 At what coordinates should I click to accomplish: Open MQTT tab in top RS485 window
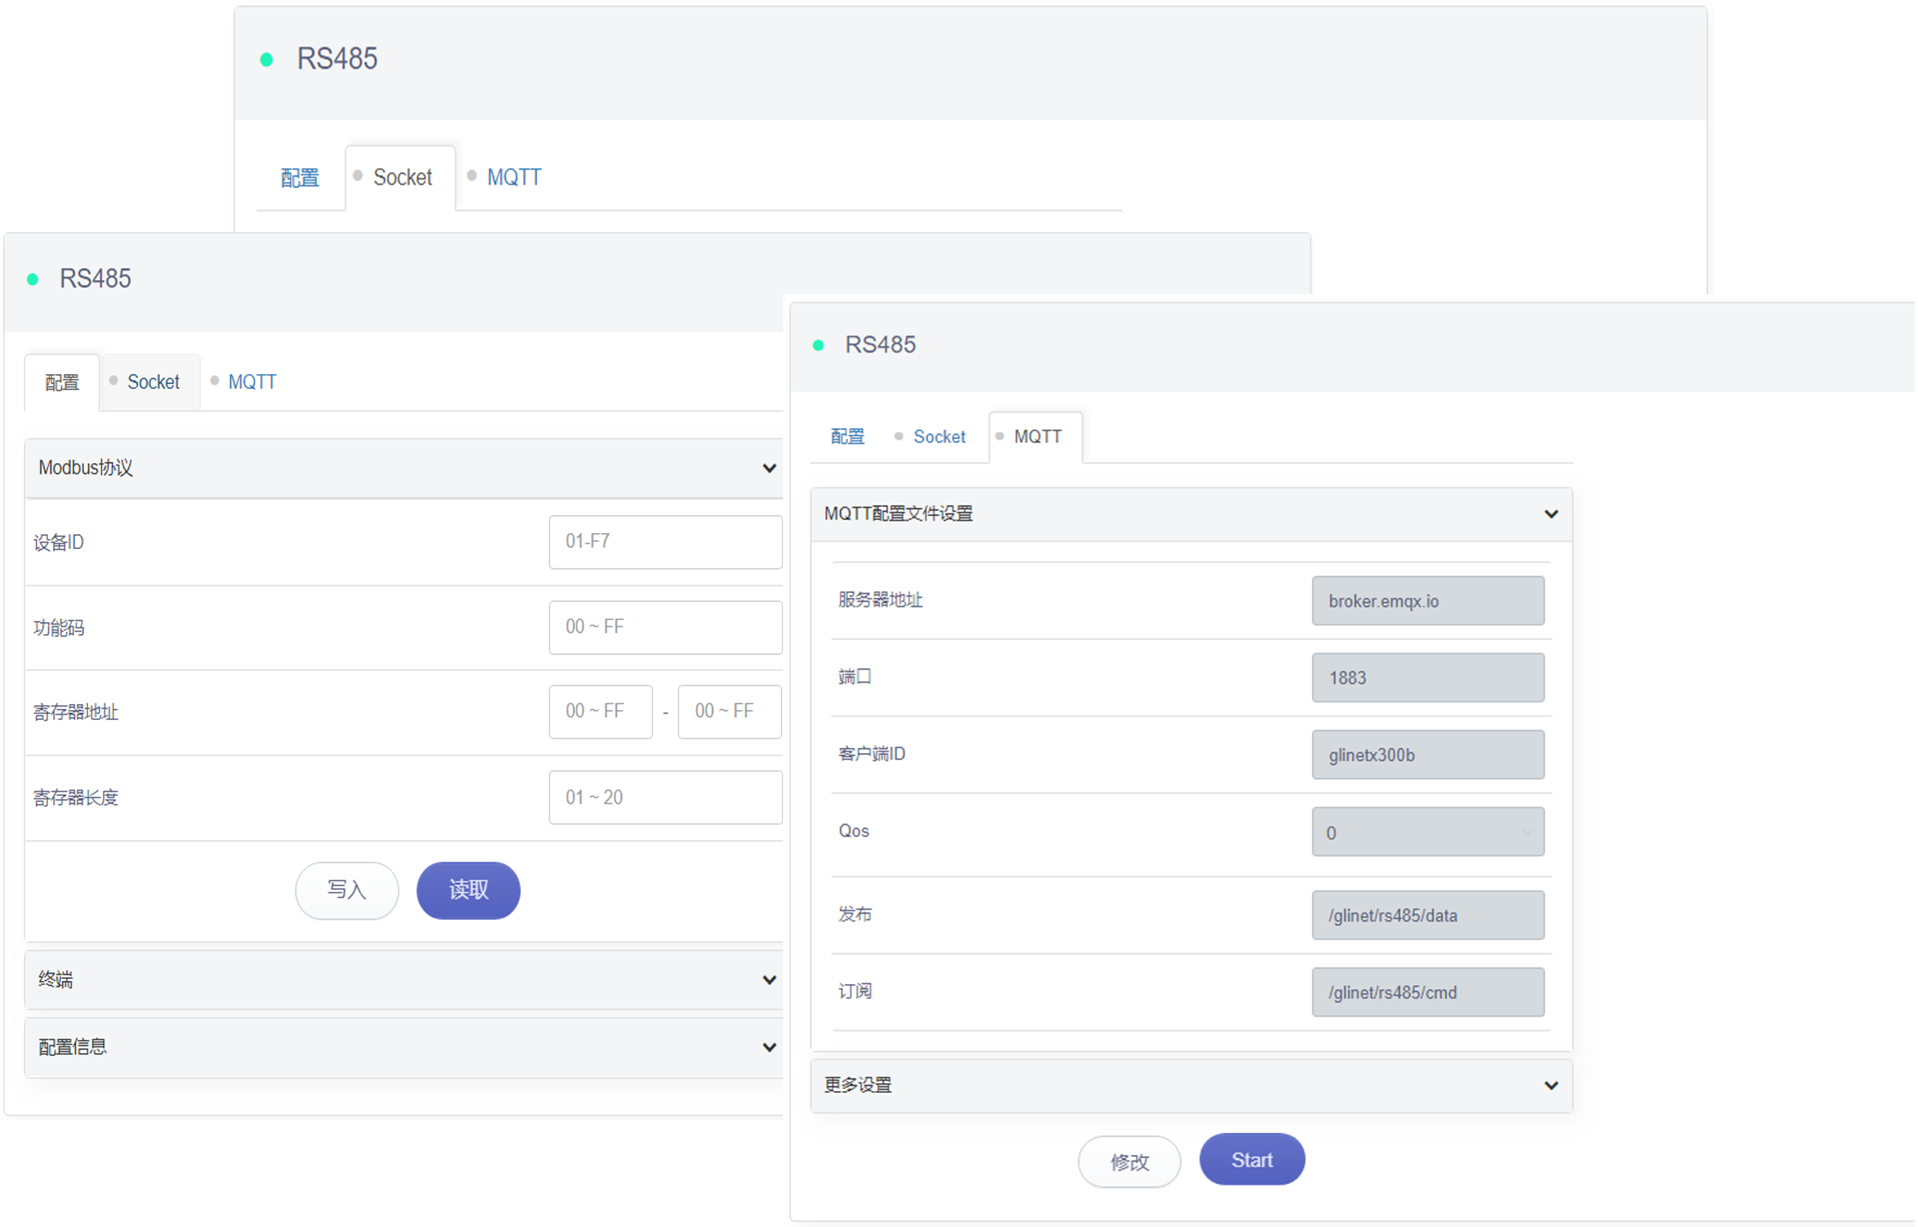514,177
